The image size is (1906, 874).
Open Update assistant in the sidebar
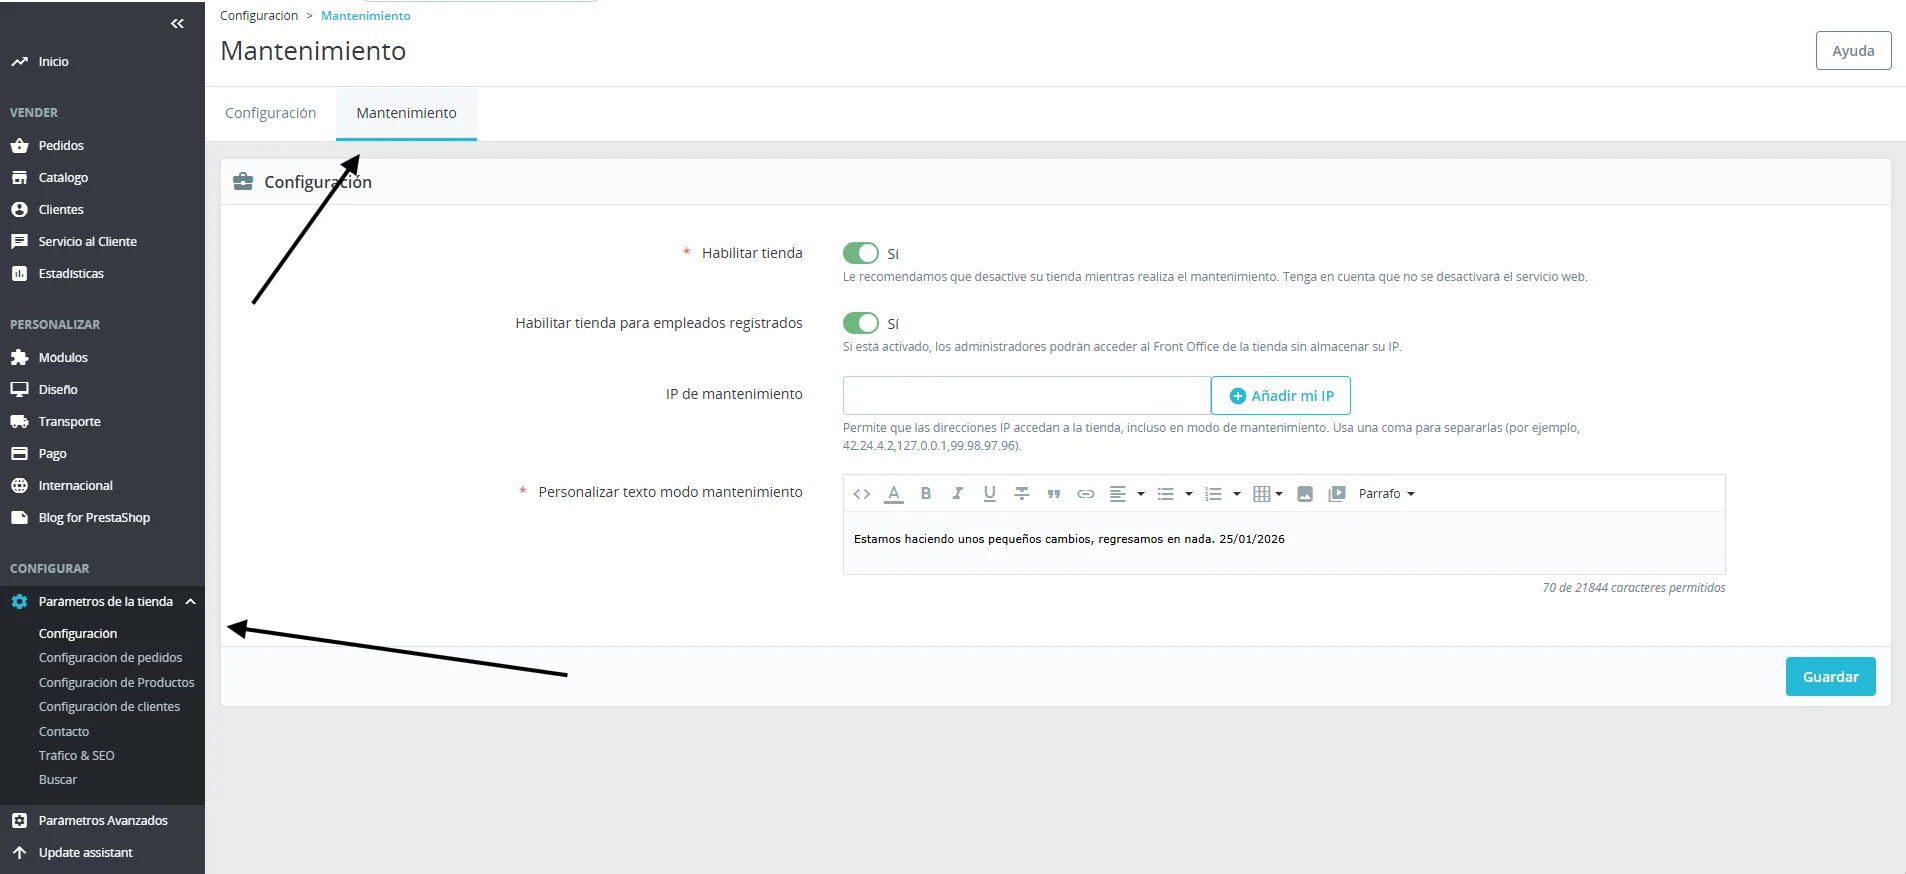(85, 853)
